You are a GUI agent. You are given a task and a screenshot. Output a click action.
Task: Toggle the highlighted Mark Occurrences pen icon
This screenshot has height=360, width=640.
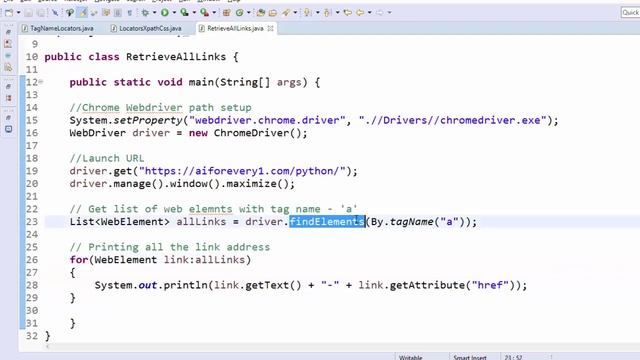click(83, 13)
